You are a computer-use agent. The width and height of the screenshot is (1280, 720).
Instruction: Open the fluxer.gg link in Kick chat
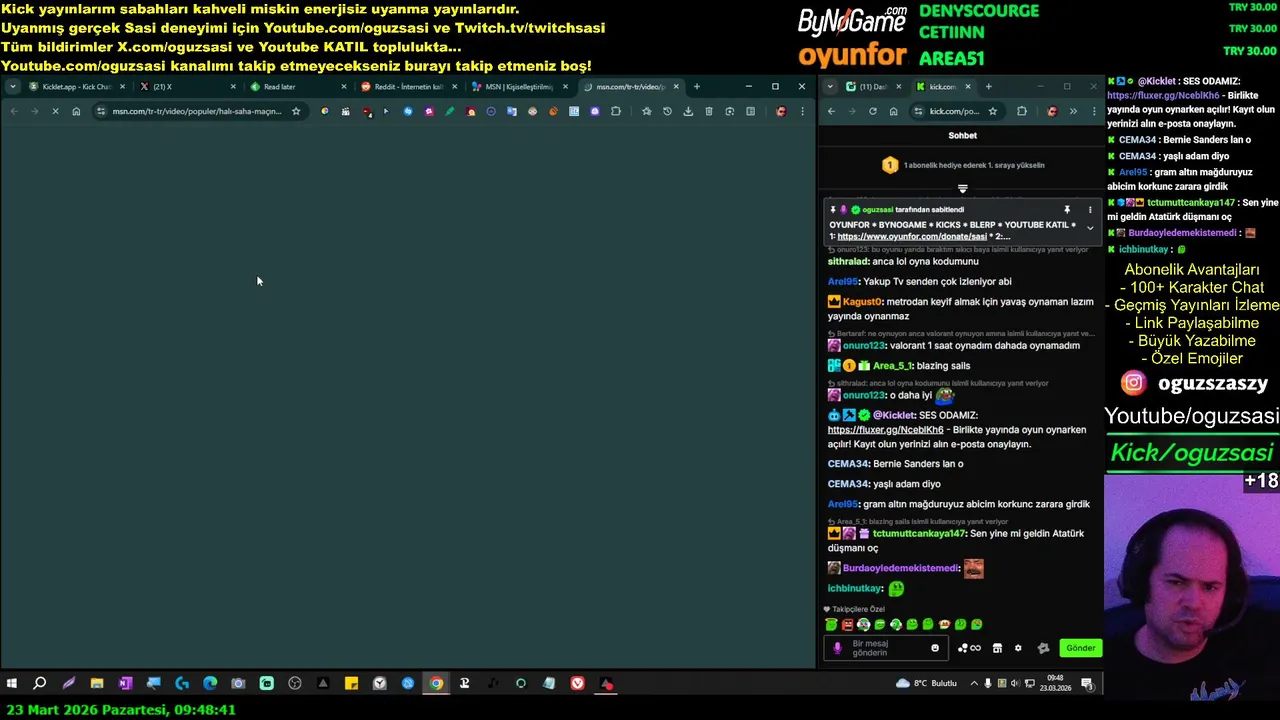(x=885, y=430)
